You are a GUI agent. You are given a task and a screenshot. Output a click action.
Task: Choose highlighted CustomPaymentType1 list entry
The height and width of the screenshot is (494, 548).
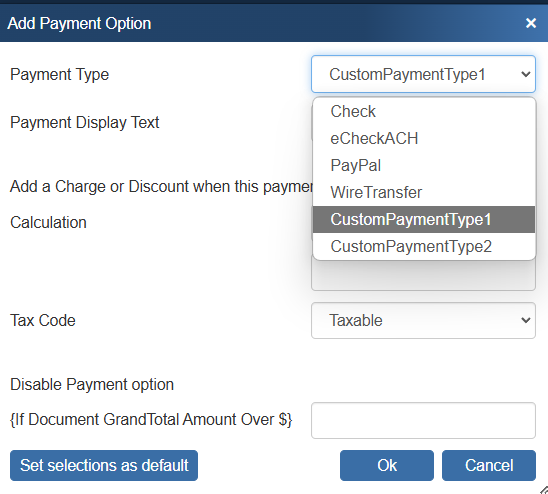(x=424, y=219)
